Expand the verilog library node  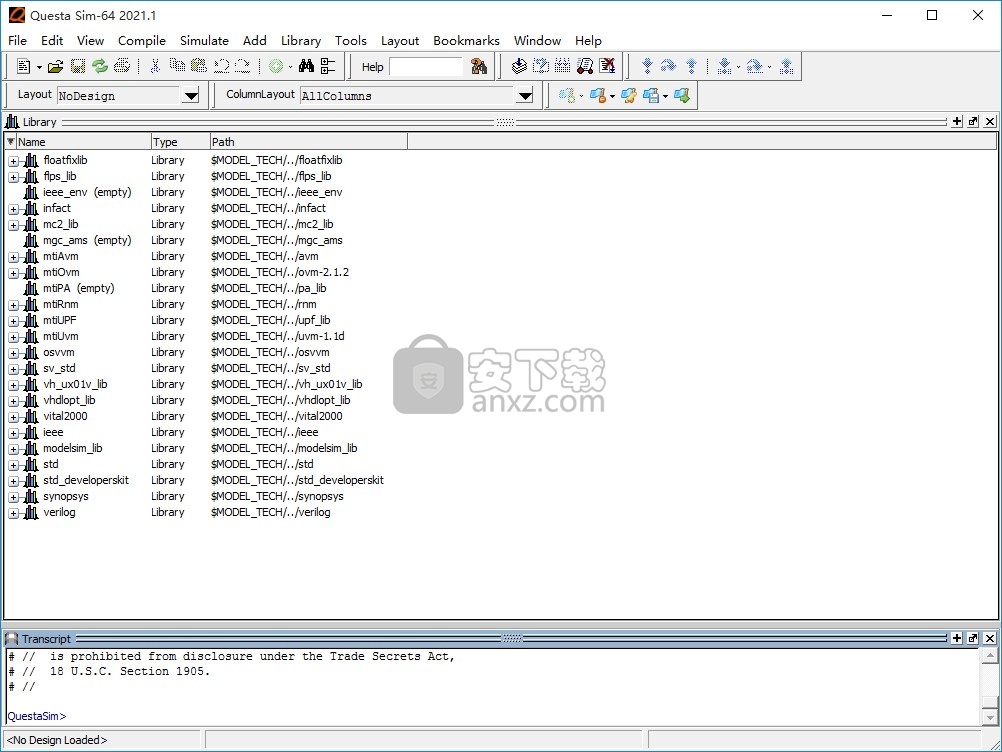13,513
